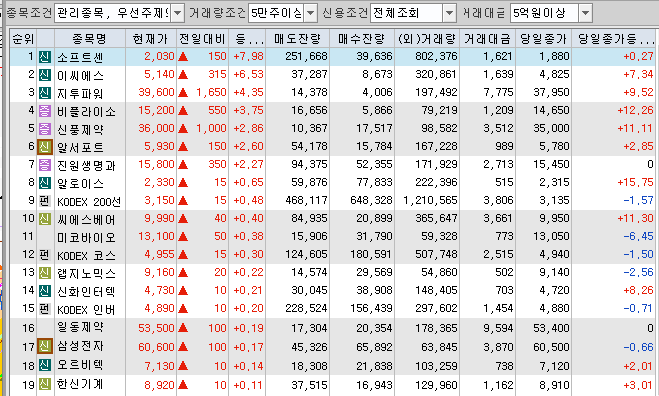Click the 신 icon beside 랩지노믹스
659x396 pixels.
pos(45,273)
